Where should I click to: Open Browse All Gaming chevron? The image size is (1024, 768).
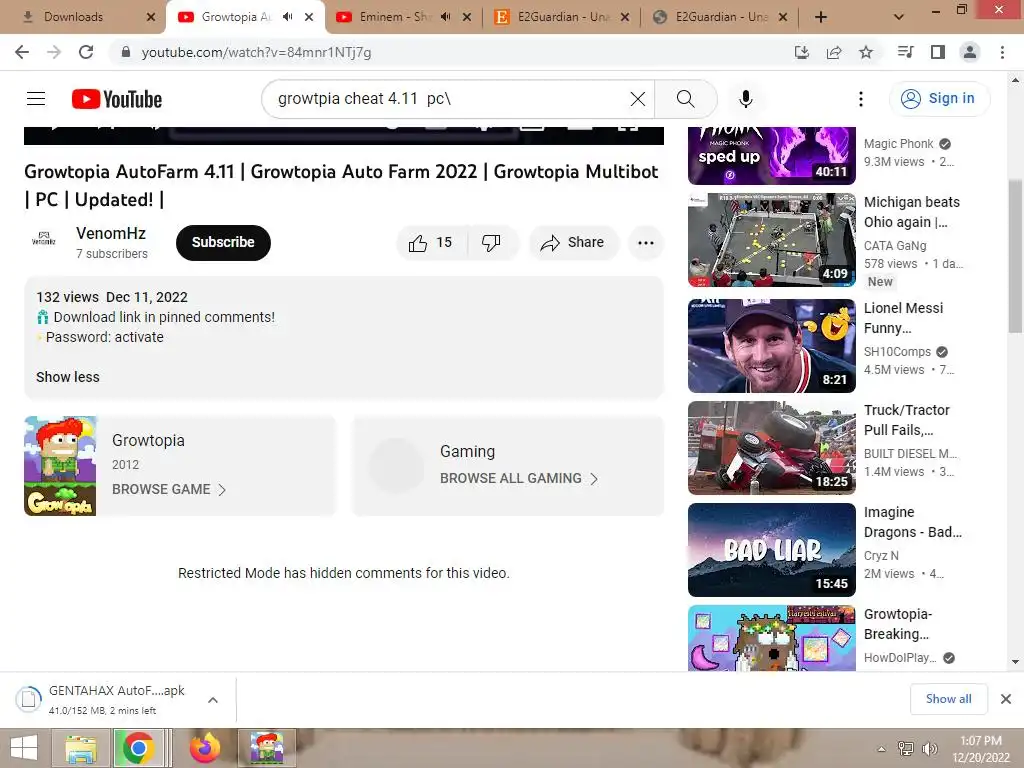pos(594,479)
